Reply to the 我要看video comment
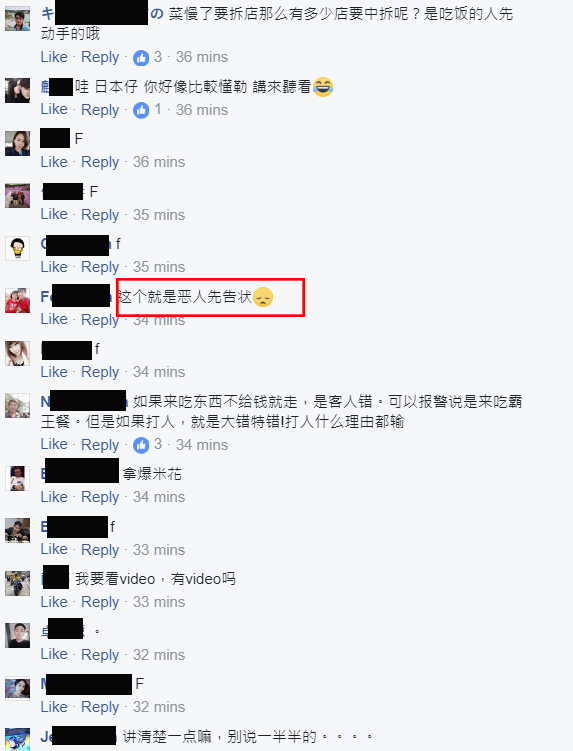 (x=100, y=603)
